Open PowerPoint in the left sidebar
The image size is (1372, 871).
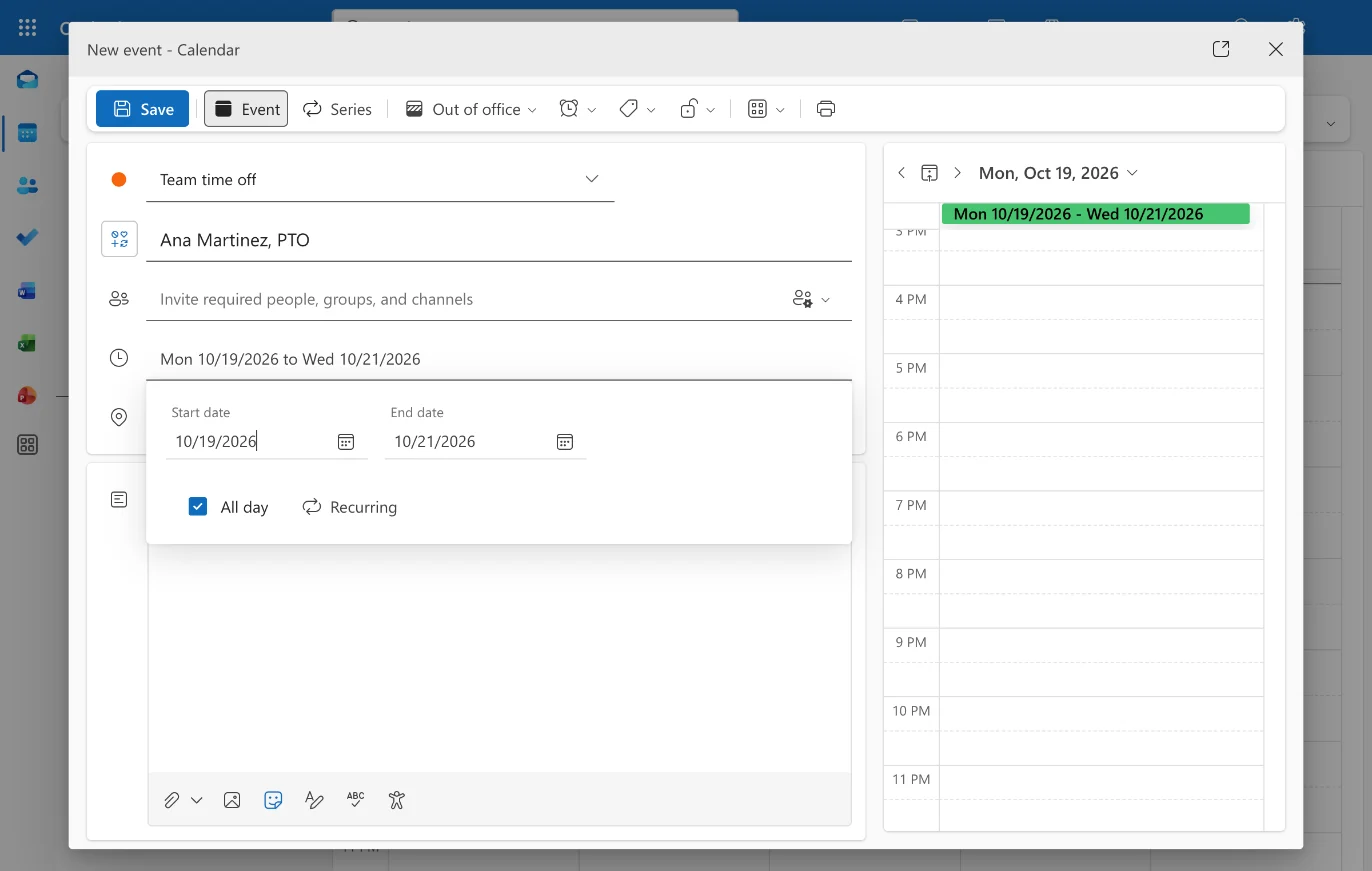click(x=27, y=396)
